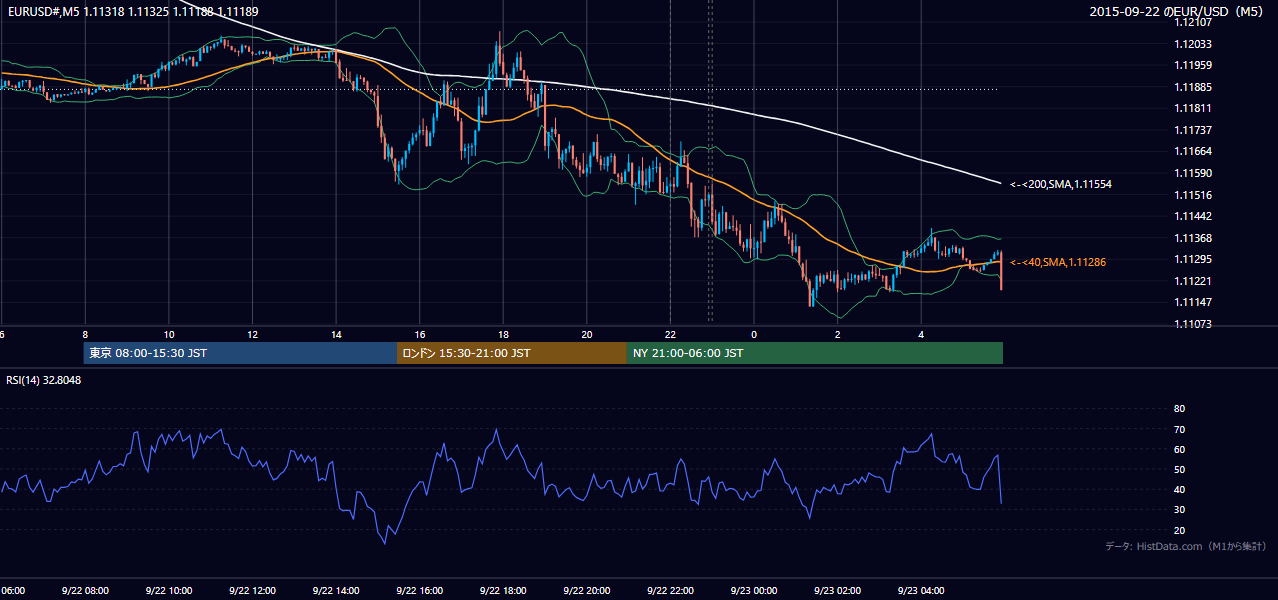Click price axis value 1.11516
1278x600 pixels.
click(x=1193, y=195)
